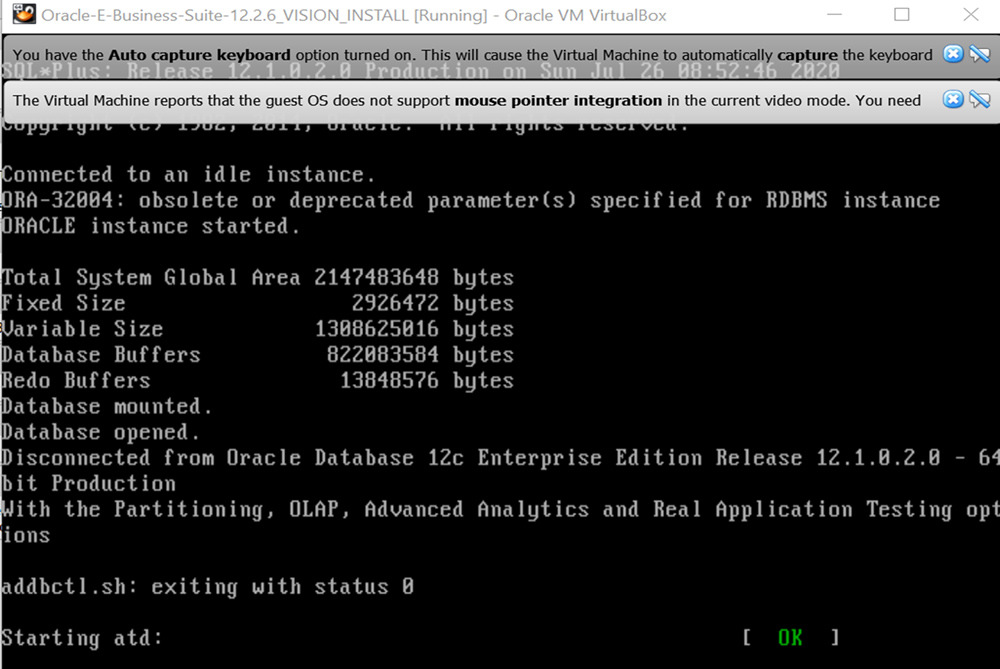Click the 'Database mounted.' terminal line
The height and width of the screenshot is (669, 1000).
point(106,406)
